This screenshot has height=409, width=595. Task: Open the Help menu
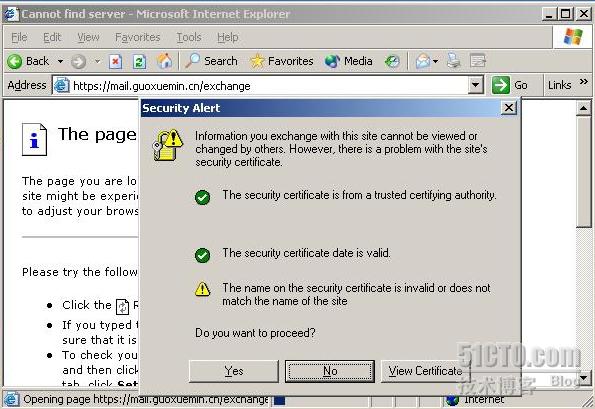coord(228,37)
